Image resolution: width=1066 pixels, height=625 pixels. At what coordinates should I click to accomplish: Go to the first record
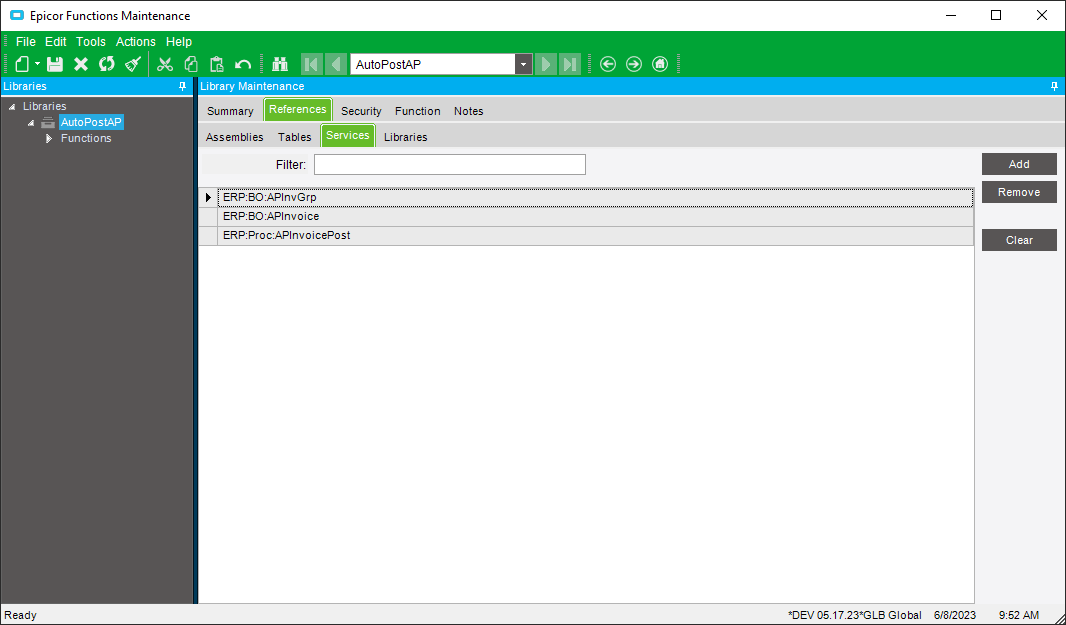point(311,64)
